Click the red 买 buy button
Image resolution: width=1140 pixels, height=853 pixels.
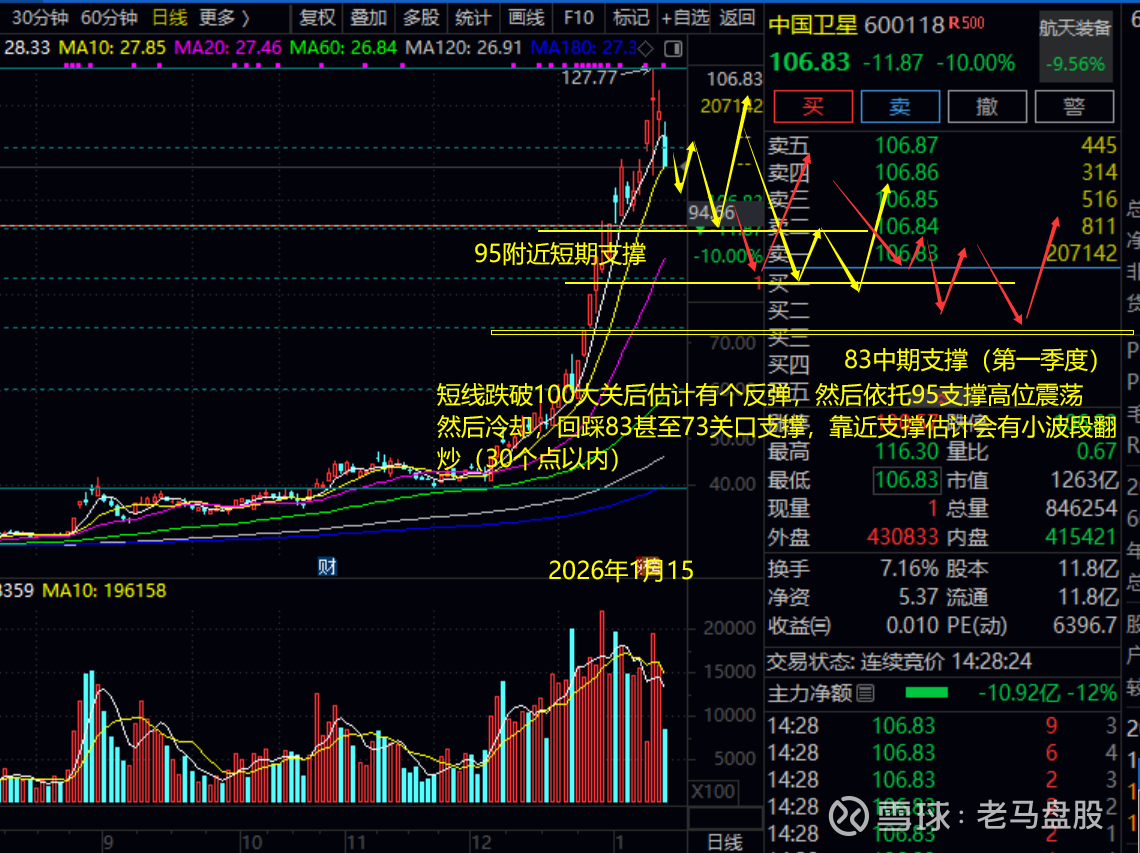pos(813,107)
